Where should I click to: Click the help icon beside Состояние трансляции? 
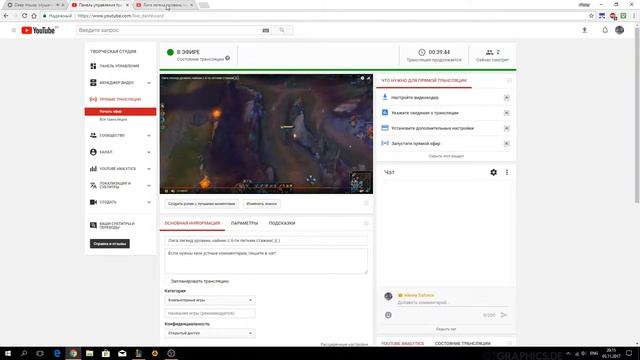pos(228,58)
